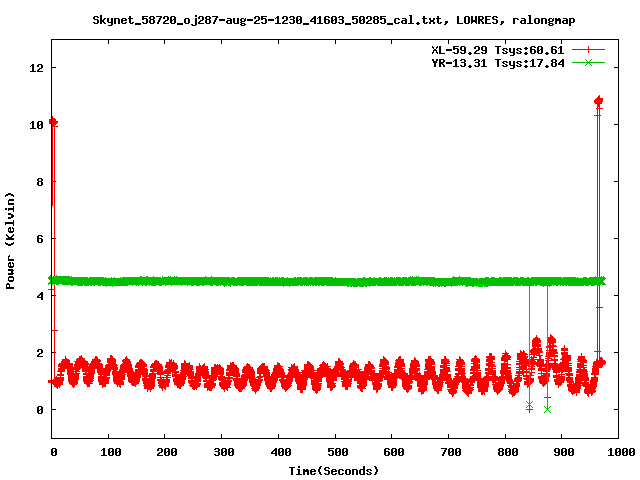Click the 'Power (Kelvin)' y-axis label
This screenshot has width=640, height=480.
coord(10,241)
